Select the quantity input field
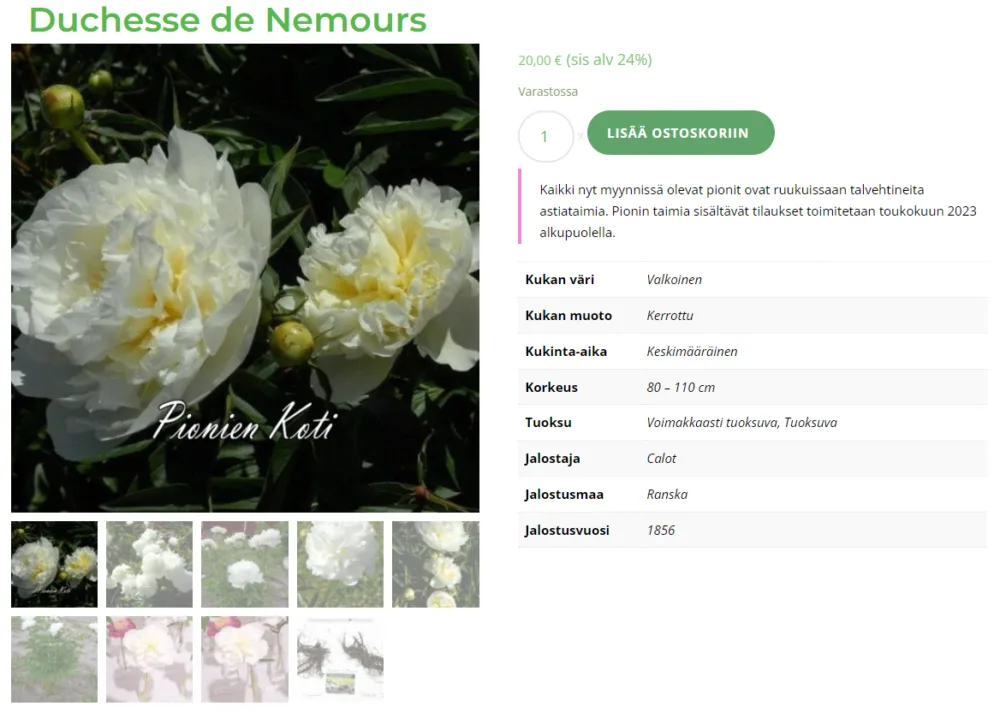 pyautogui.click(x=545, y=137)
